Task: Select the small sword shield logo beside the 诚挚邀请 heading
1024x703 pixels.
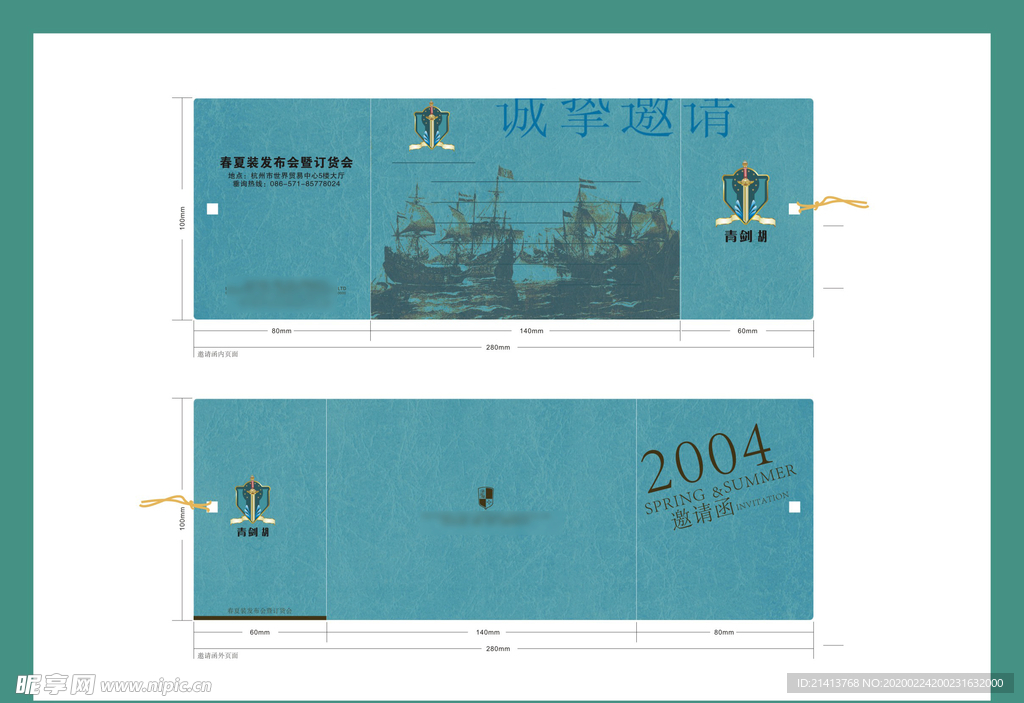Action: coord(431,126)
